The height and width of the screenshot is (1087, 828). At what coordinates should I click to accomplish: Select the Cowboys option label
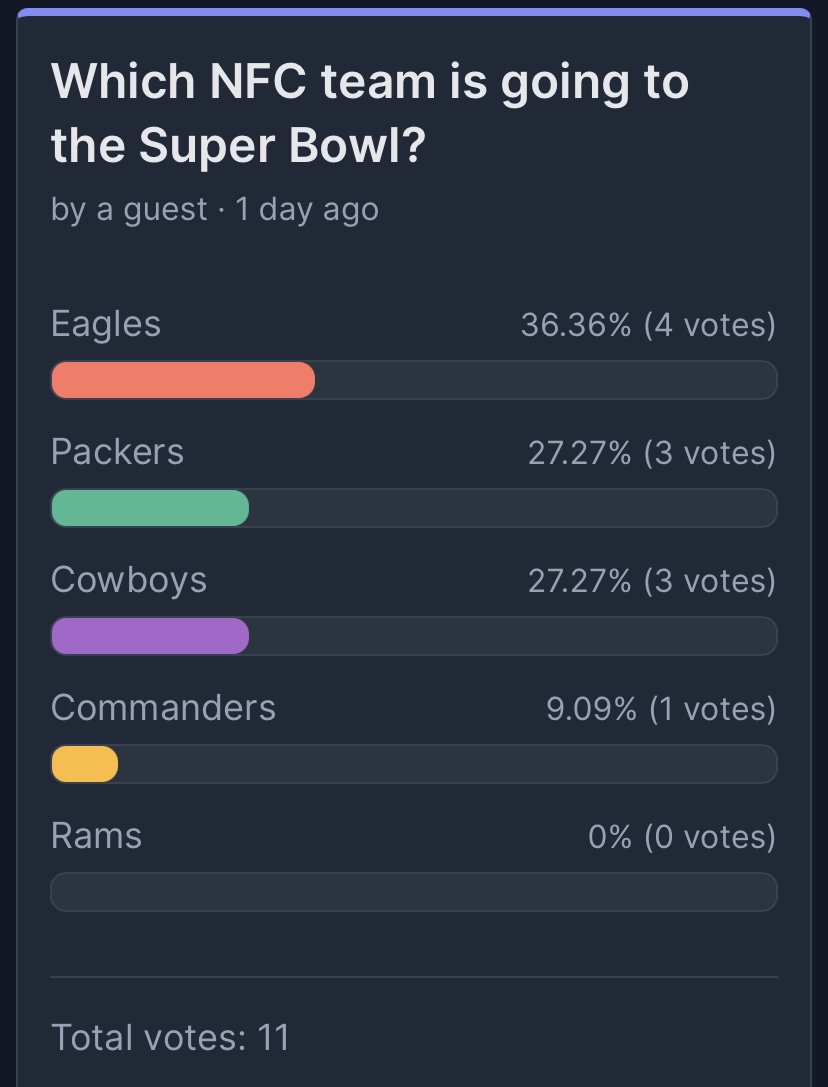pyautogui.click(x=129, y=580)
